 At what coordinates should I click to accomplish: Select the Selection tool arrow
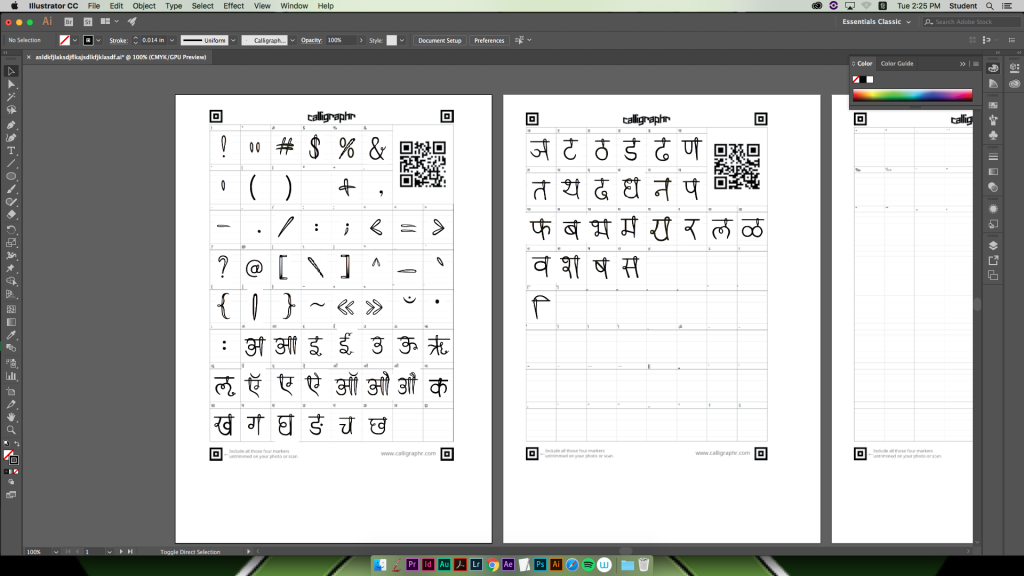click(11, 71)
